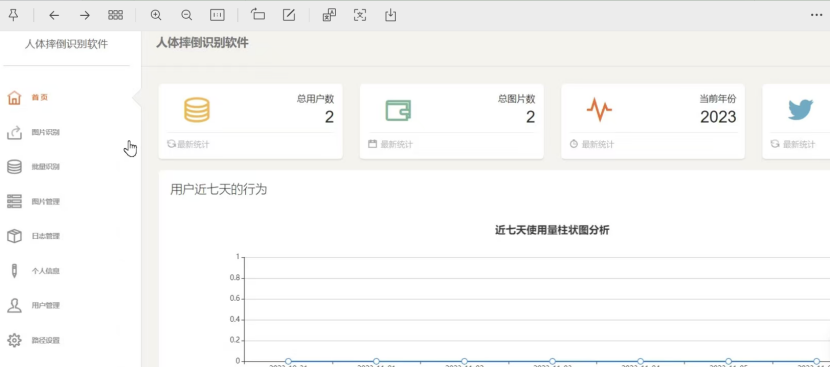The image size is (831, 367).
Task: Click the green wallet icon on 总图片数 card
Action: tap(398, 110)
